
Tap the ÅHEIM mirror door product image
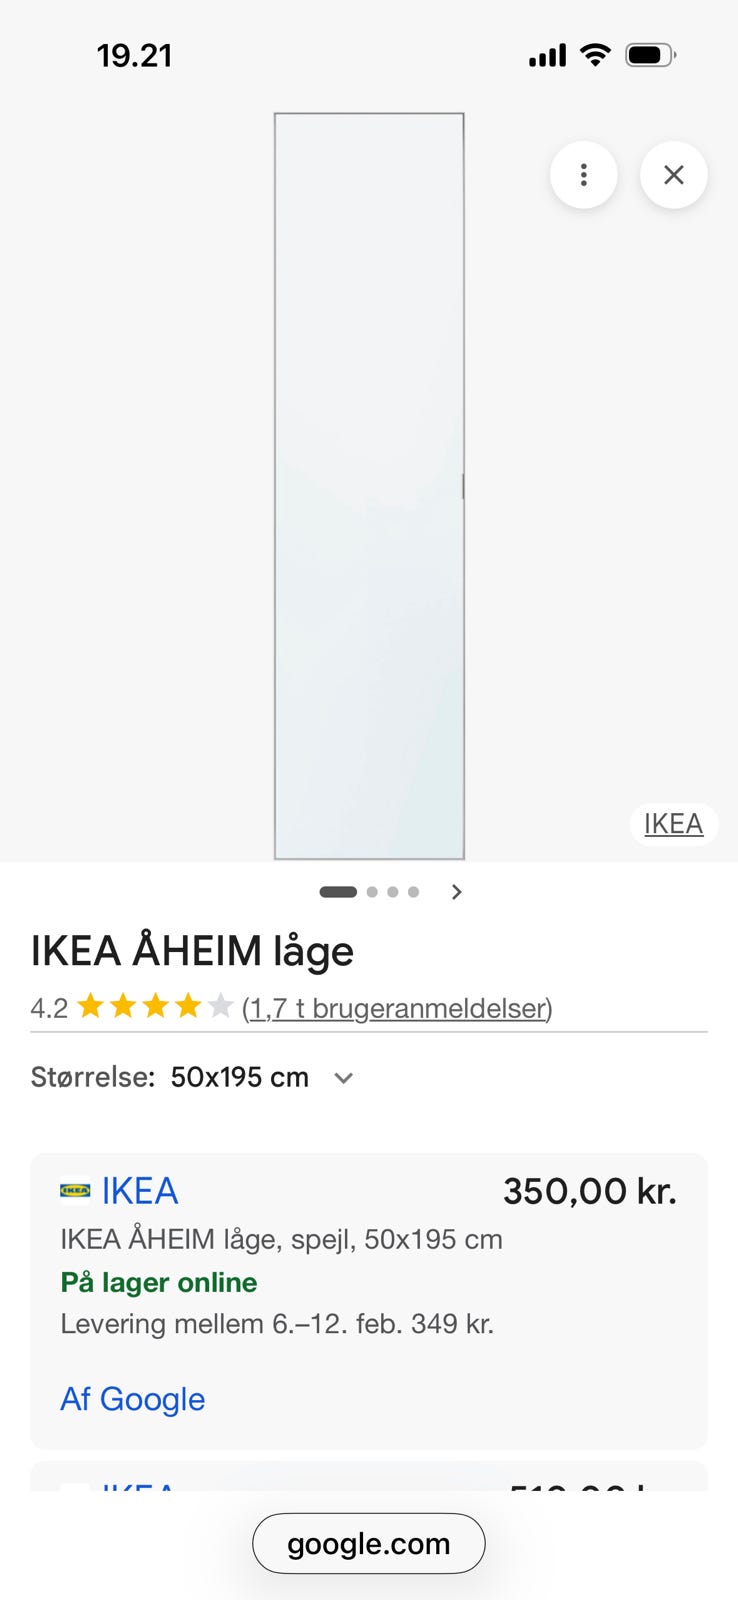[369, 486]
